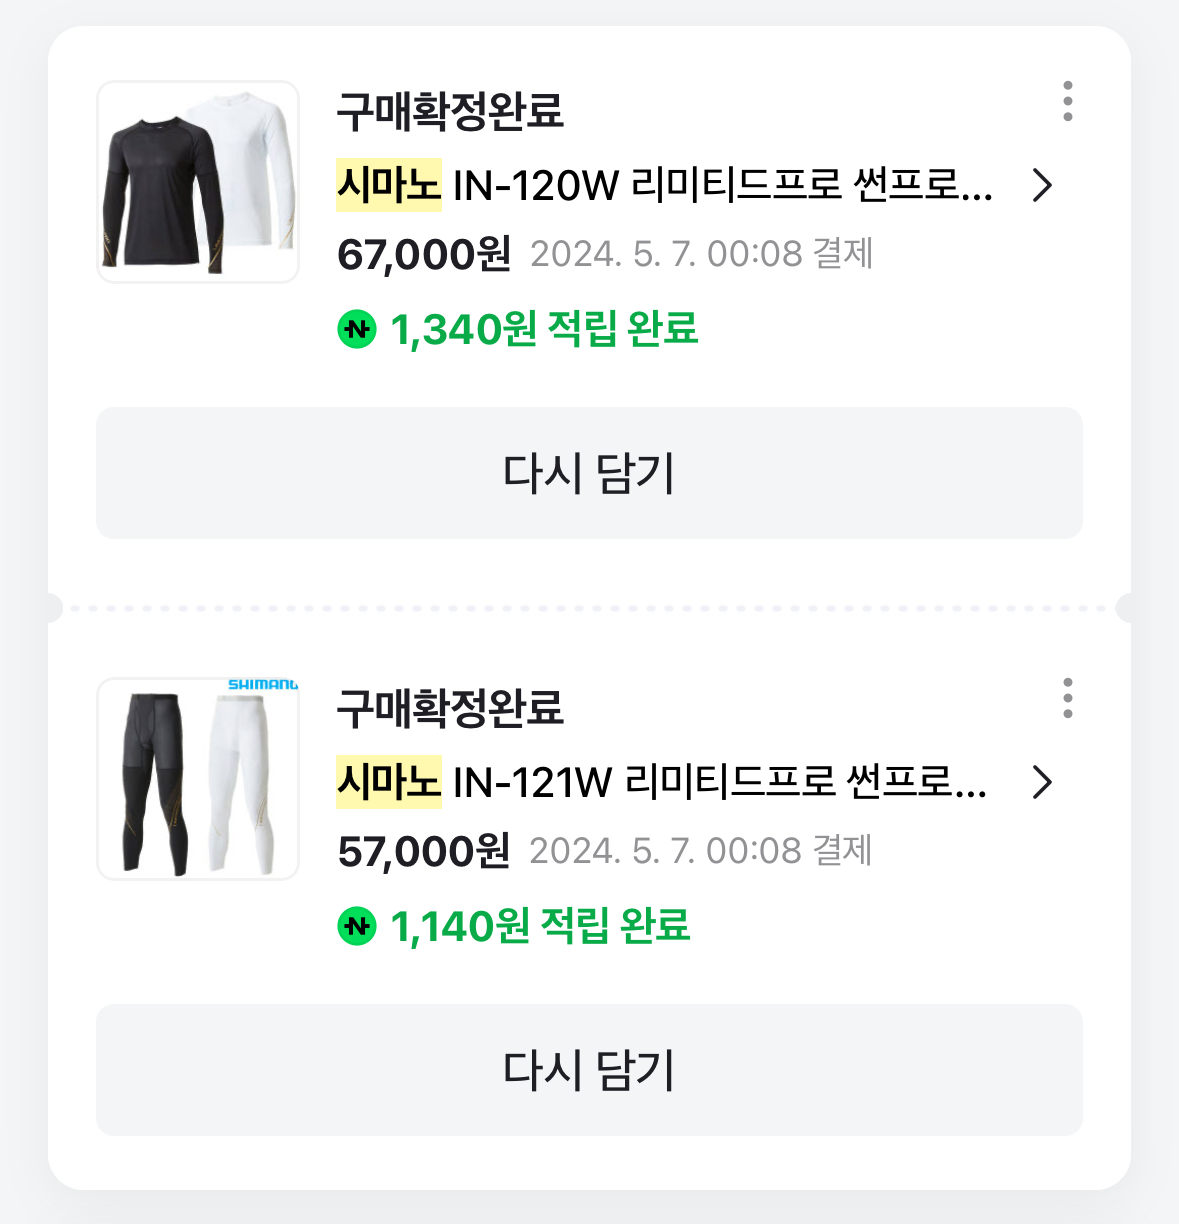Click the Naver Pay icon beside 1,340원
This screenshot has width=1179, height=1224.
tap(357, 329)
